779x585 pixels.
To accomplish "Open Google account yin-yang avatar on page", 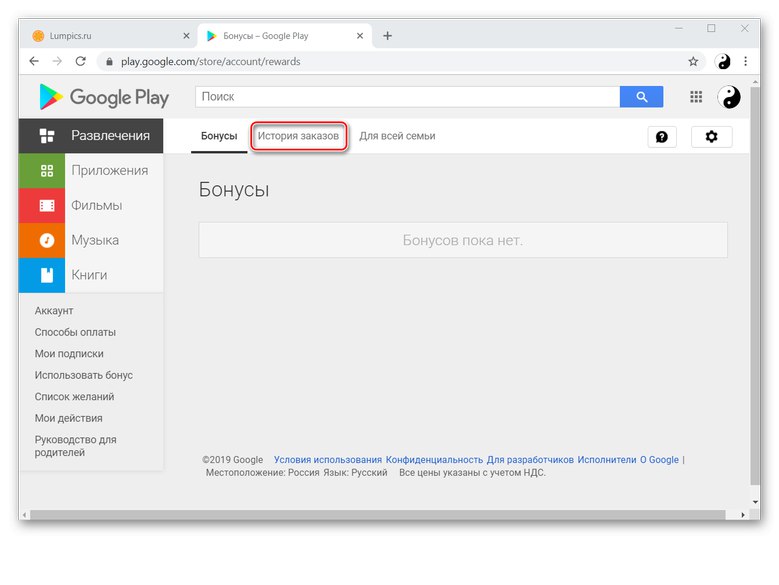I will [x=729, y=97].
